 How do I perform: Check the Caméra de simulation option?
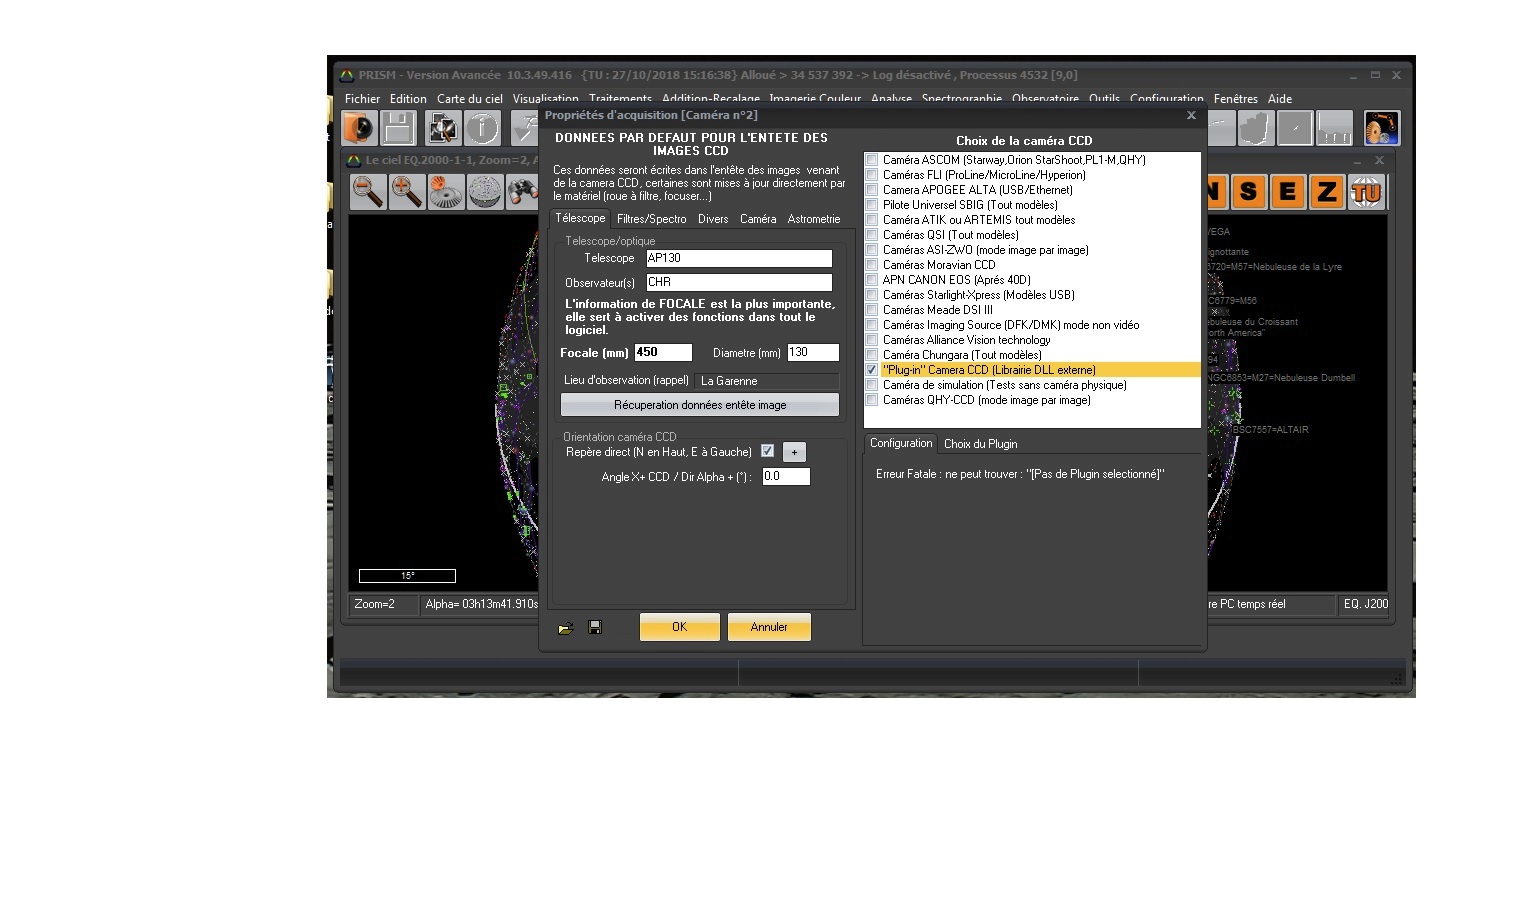tap(872, 385)
